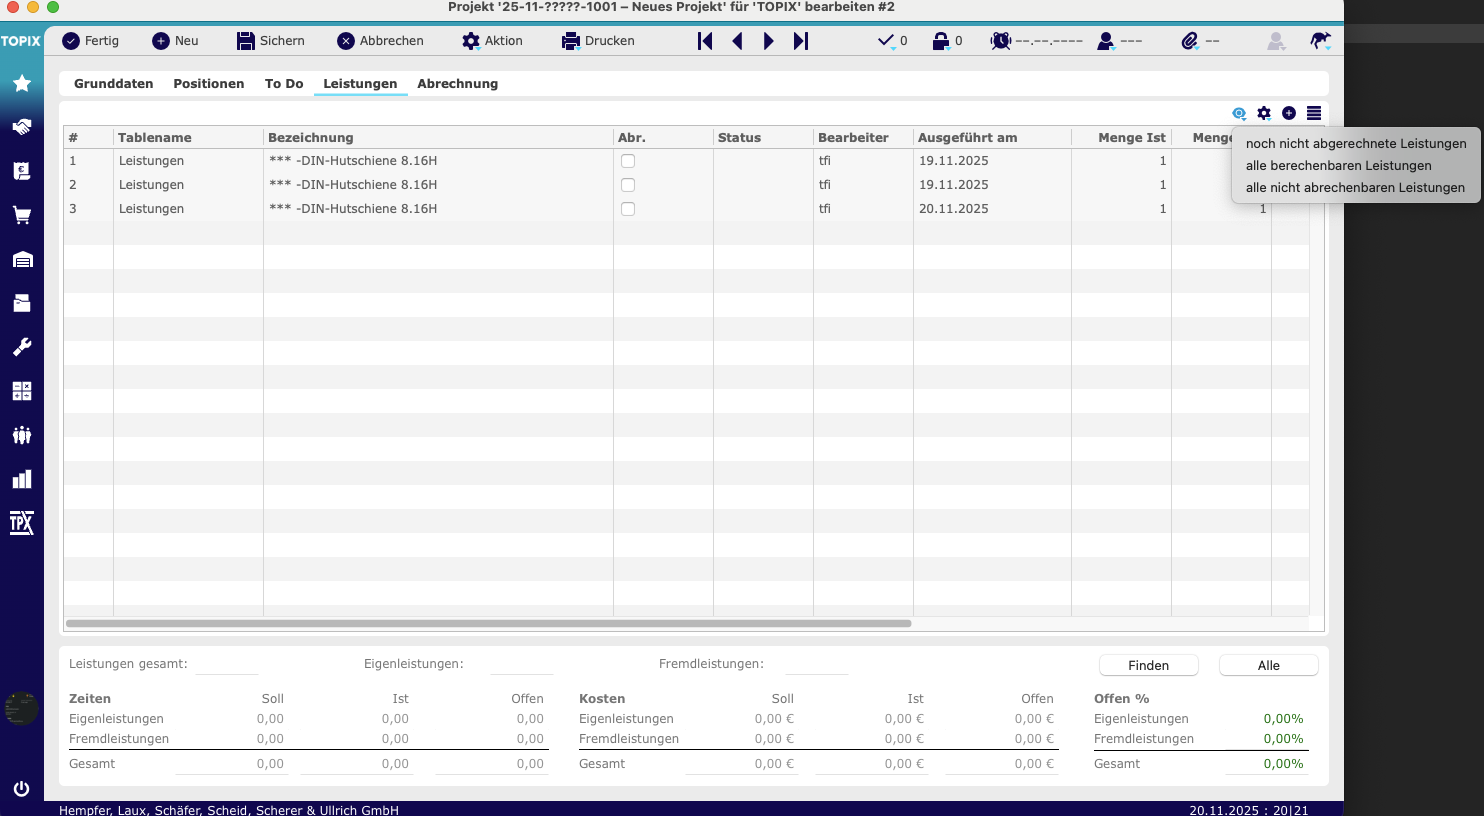The height and width of the screenshot is (816, 1484).
Task: Click the Status column header
Action: pyautogui.click(x=763, y=138)
